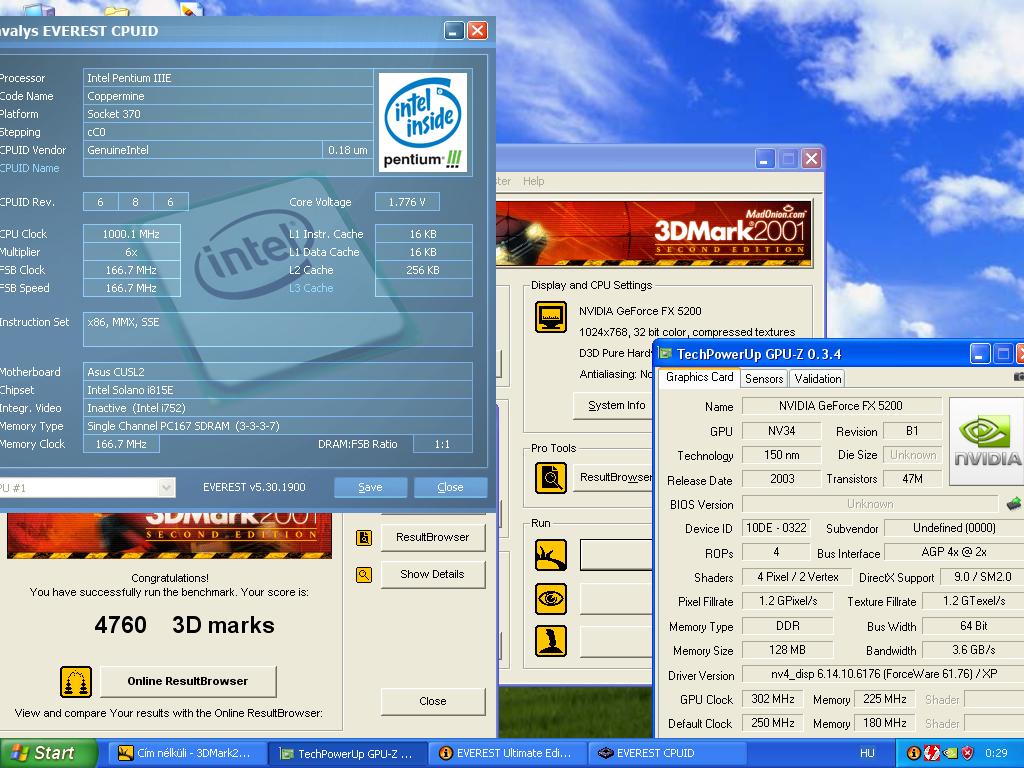Switch to 3DMark2001 taskbar button
The width and height of the screenshot is (1024, 768).
pos(185,754)
